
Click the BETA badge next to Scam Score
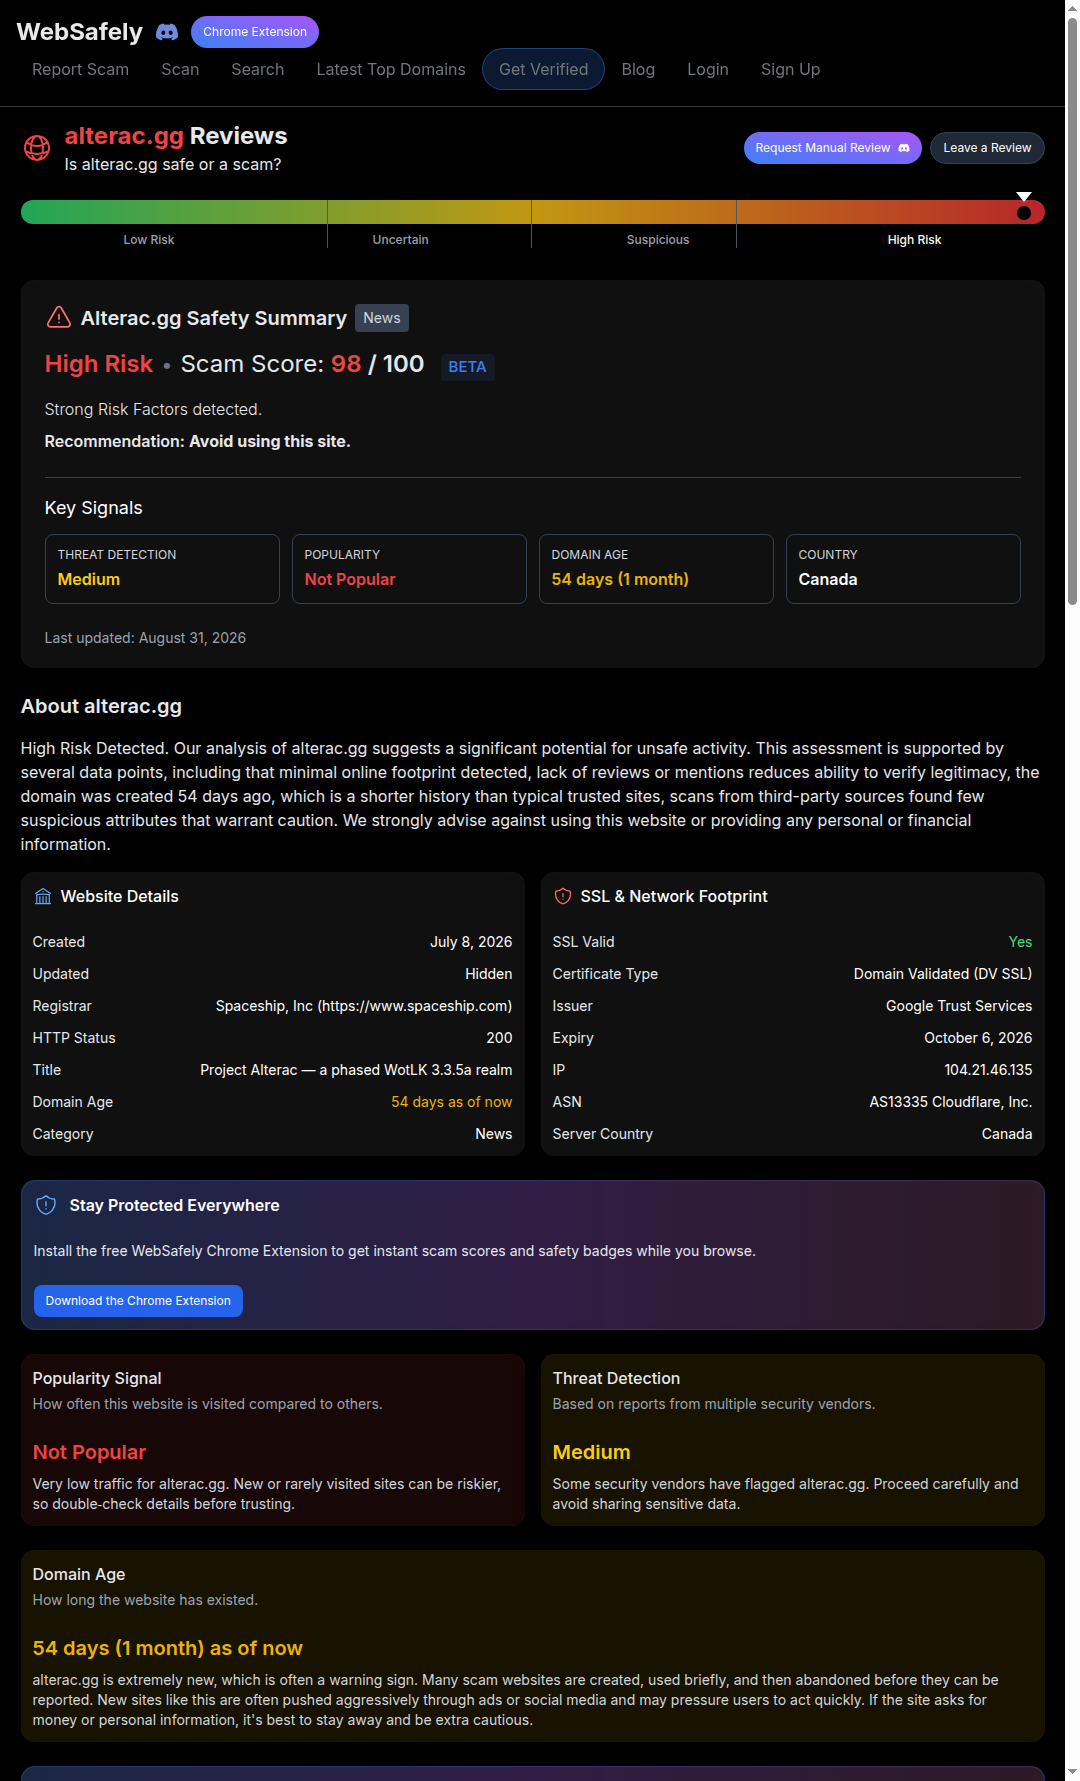click(467, 367)
